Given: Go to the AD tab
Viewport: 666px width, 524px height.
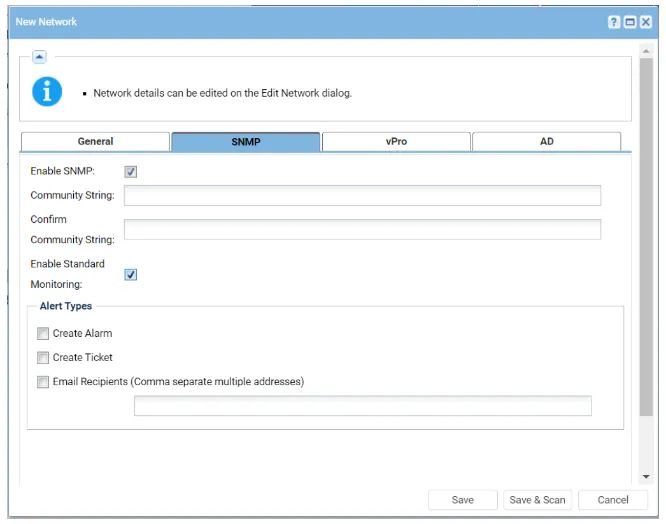Looking at the screenshot, I should pos(546,142).
